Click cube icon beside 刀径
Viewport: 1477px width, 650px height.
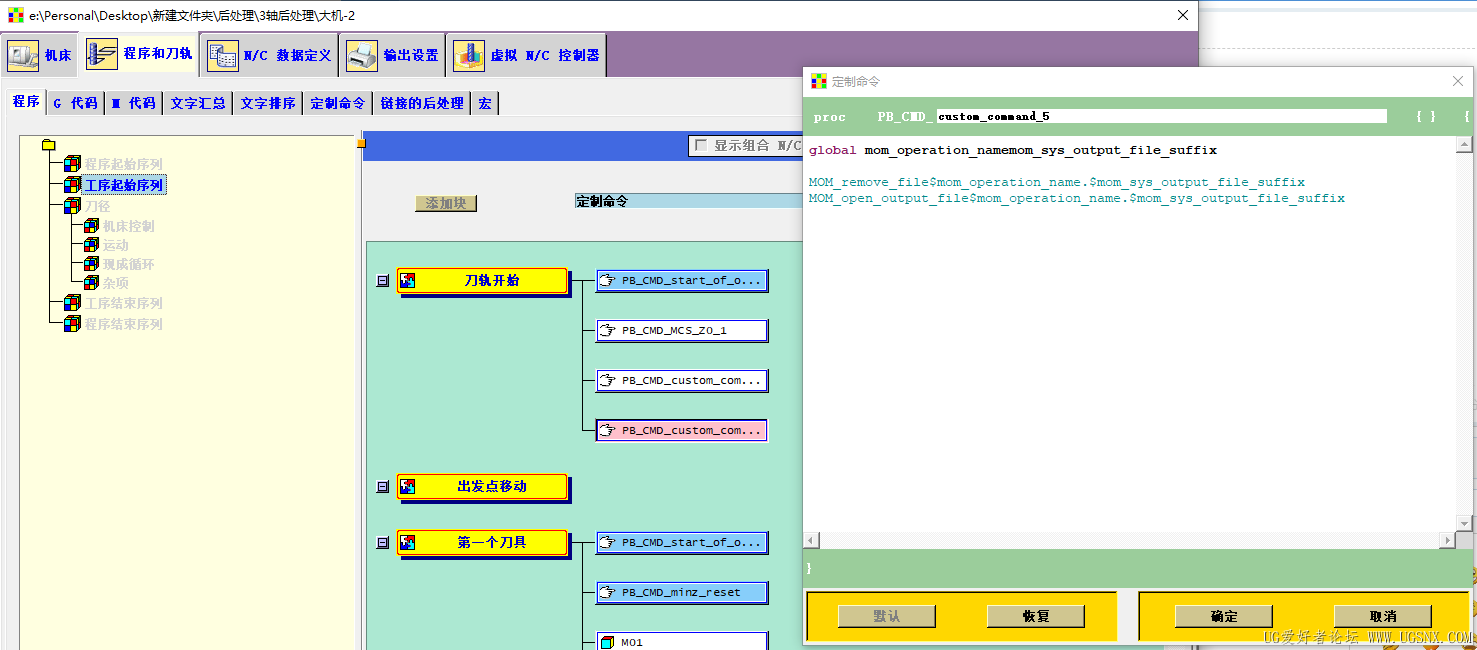[72, 205]
